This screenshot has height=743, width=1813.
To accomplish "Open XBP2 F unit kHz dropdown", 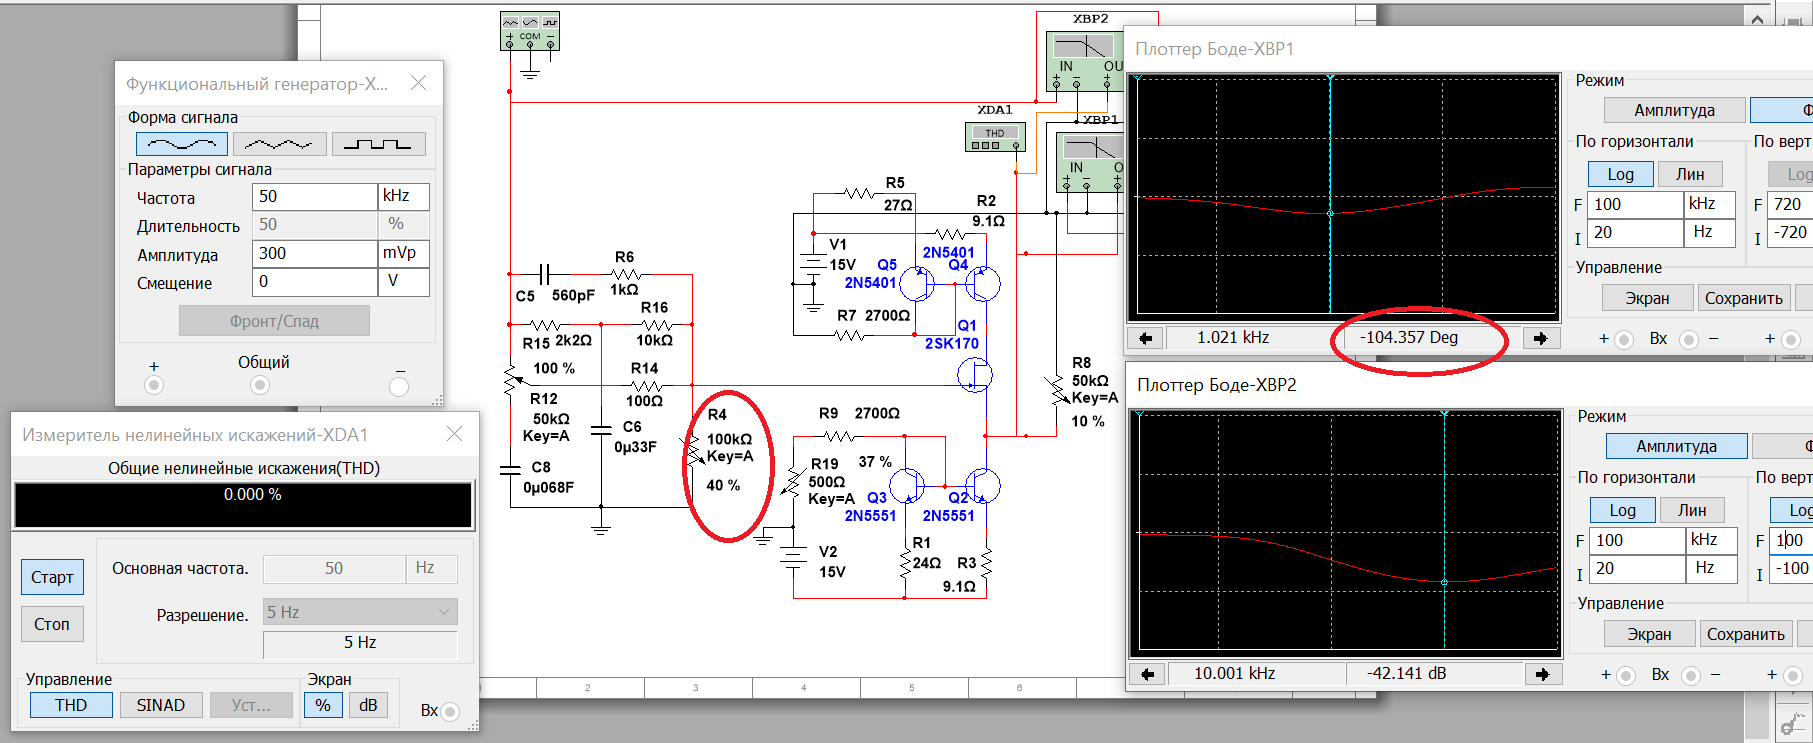I will click(1714, 540).
